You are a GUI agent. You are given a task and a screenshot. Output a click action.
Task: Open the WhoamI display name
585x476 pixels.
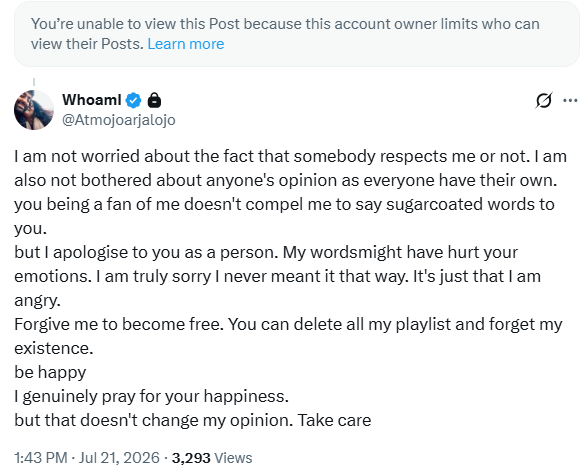coord(92,100)
